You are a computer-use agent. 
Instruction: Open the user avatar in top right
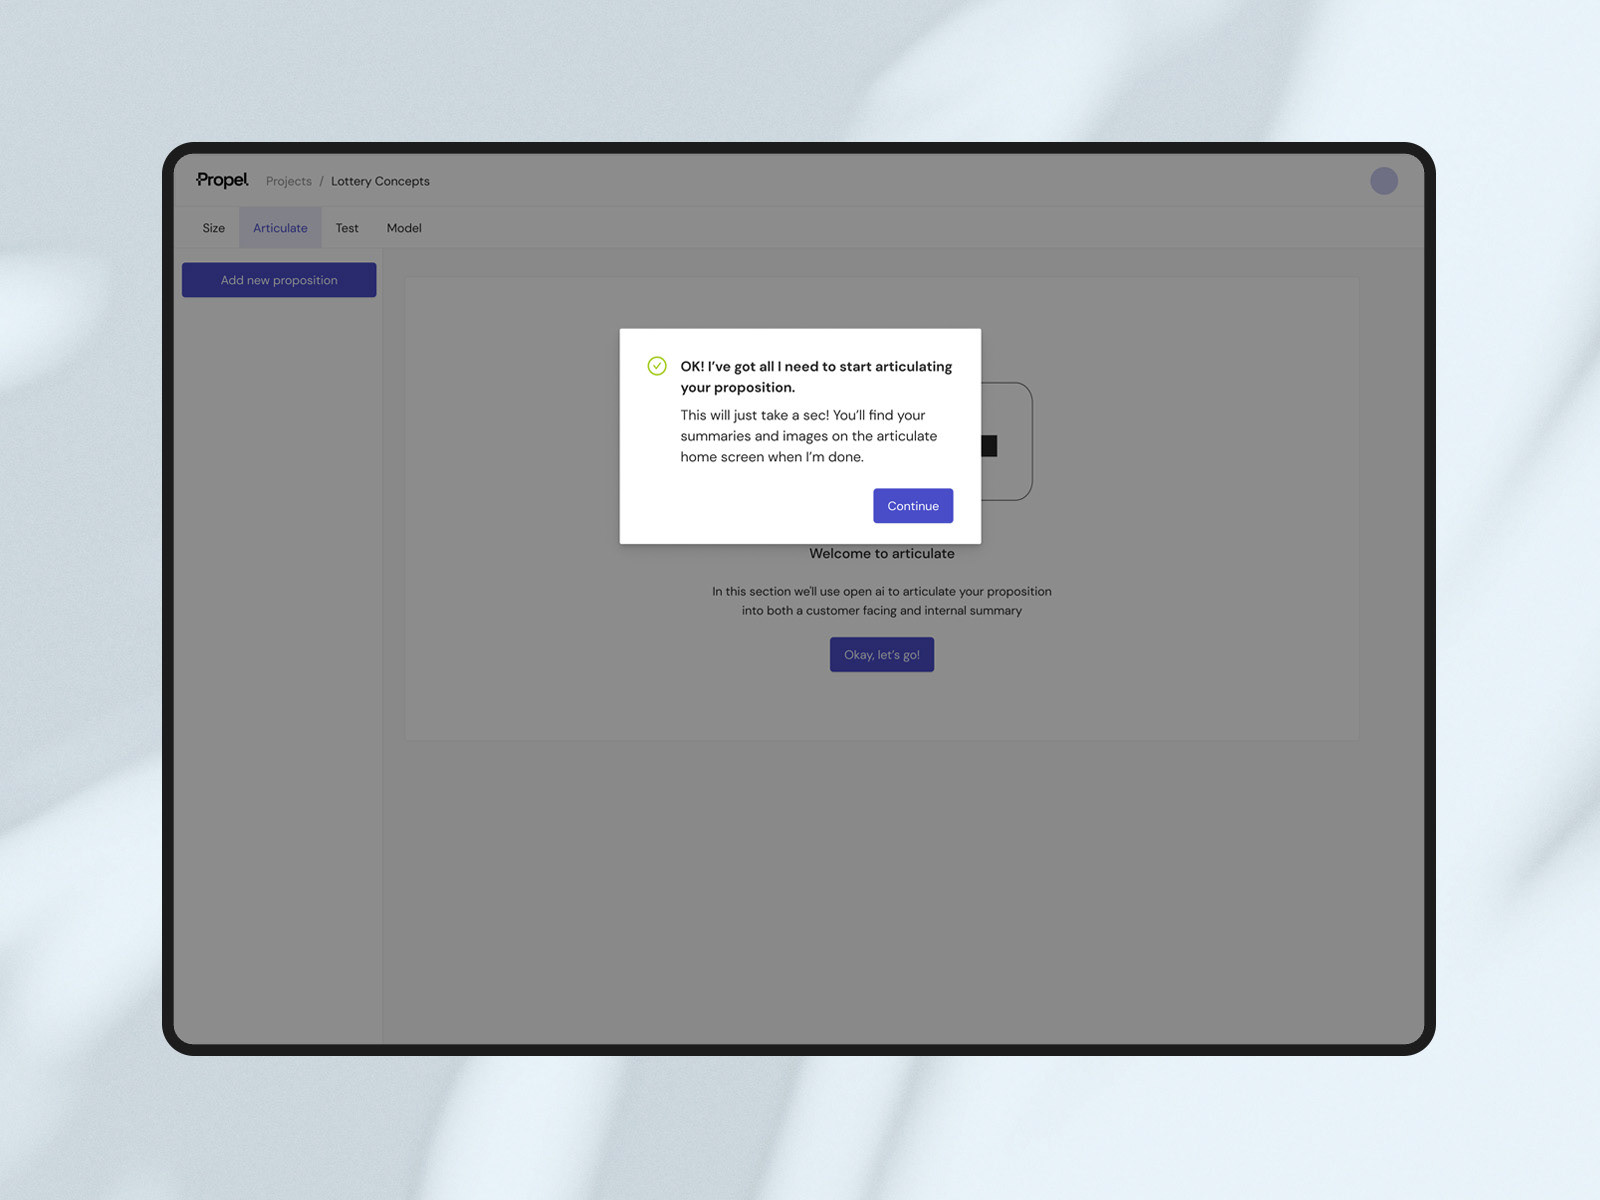click(1384, 181)
